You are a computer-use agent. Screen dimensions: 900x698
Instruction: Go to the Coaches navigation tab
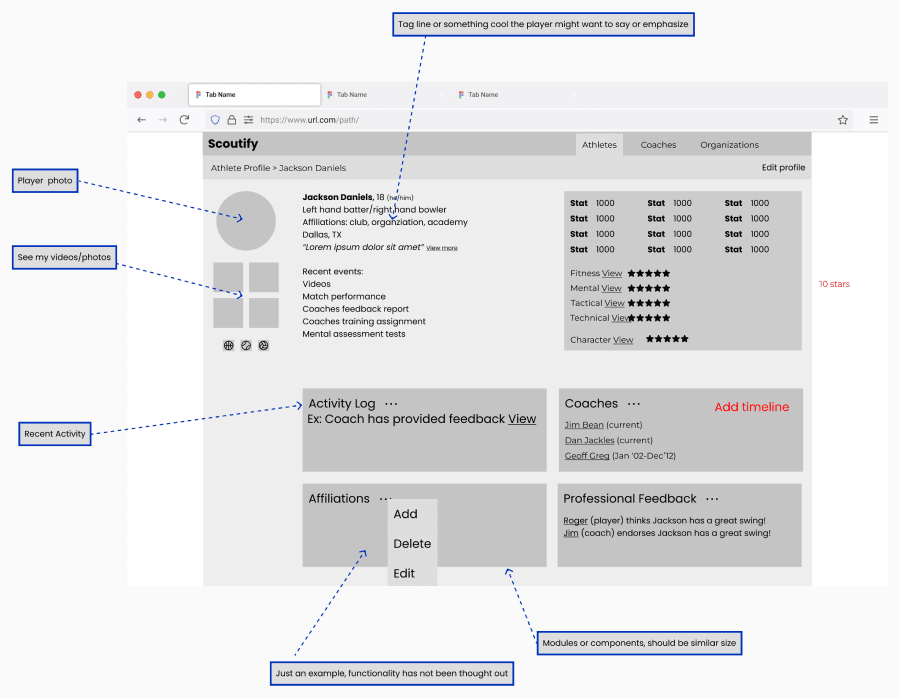pos(658,145)
